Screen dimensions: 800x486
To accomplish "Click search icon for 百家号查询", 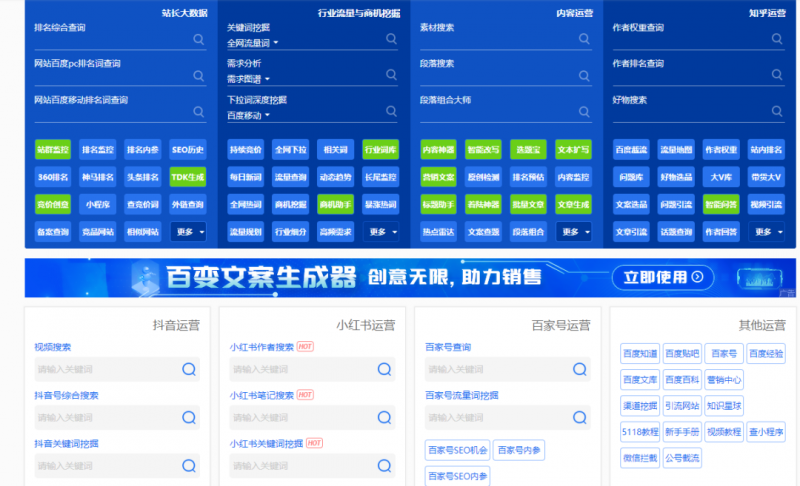I will click(580, 369).
